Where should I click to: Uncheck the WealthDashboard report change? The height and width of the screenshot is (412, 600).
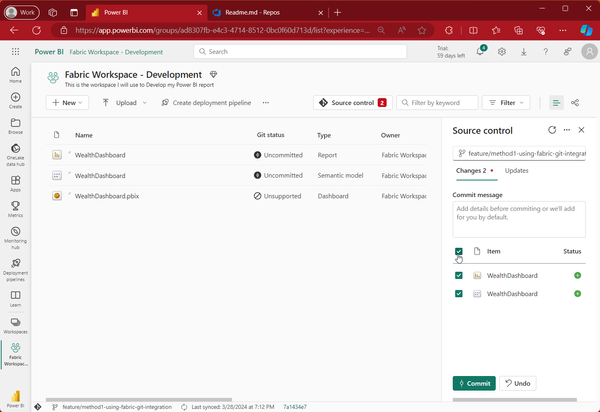coord(458,275)
